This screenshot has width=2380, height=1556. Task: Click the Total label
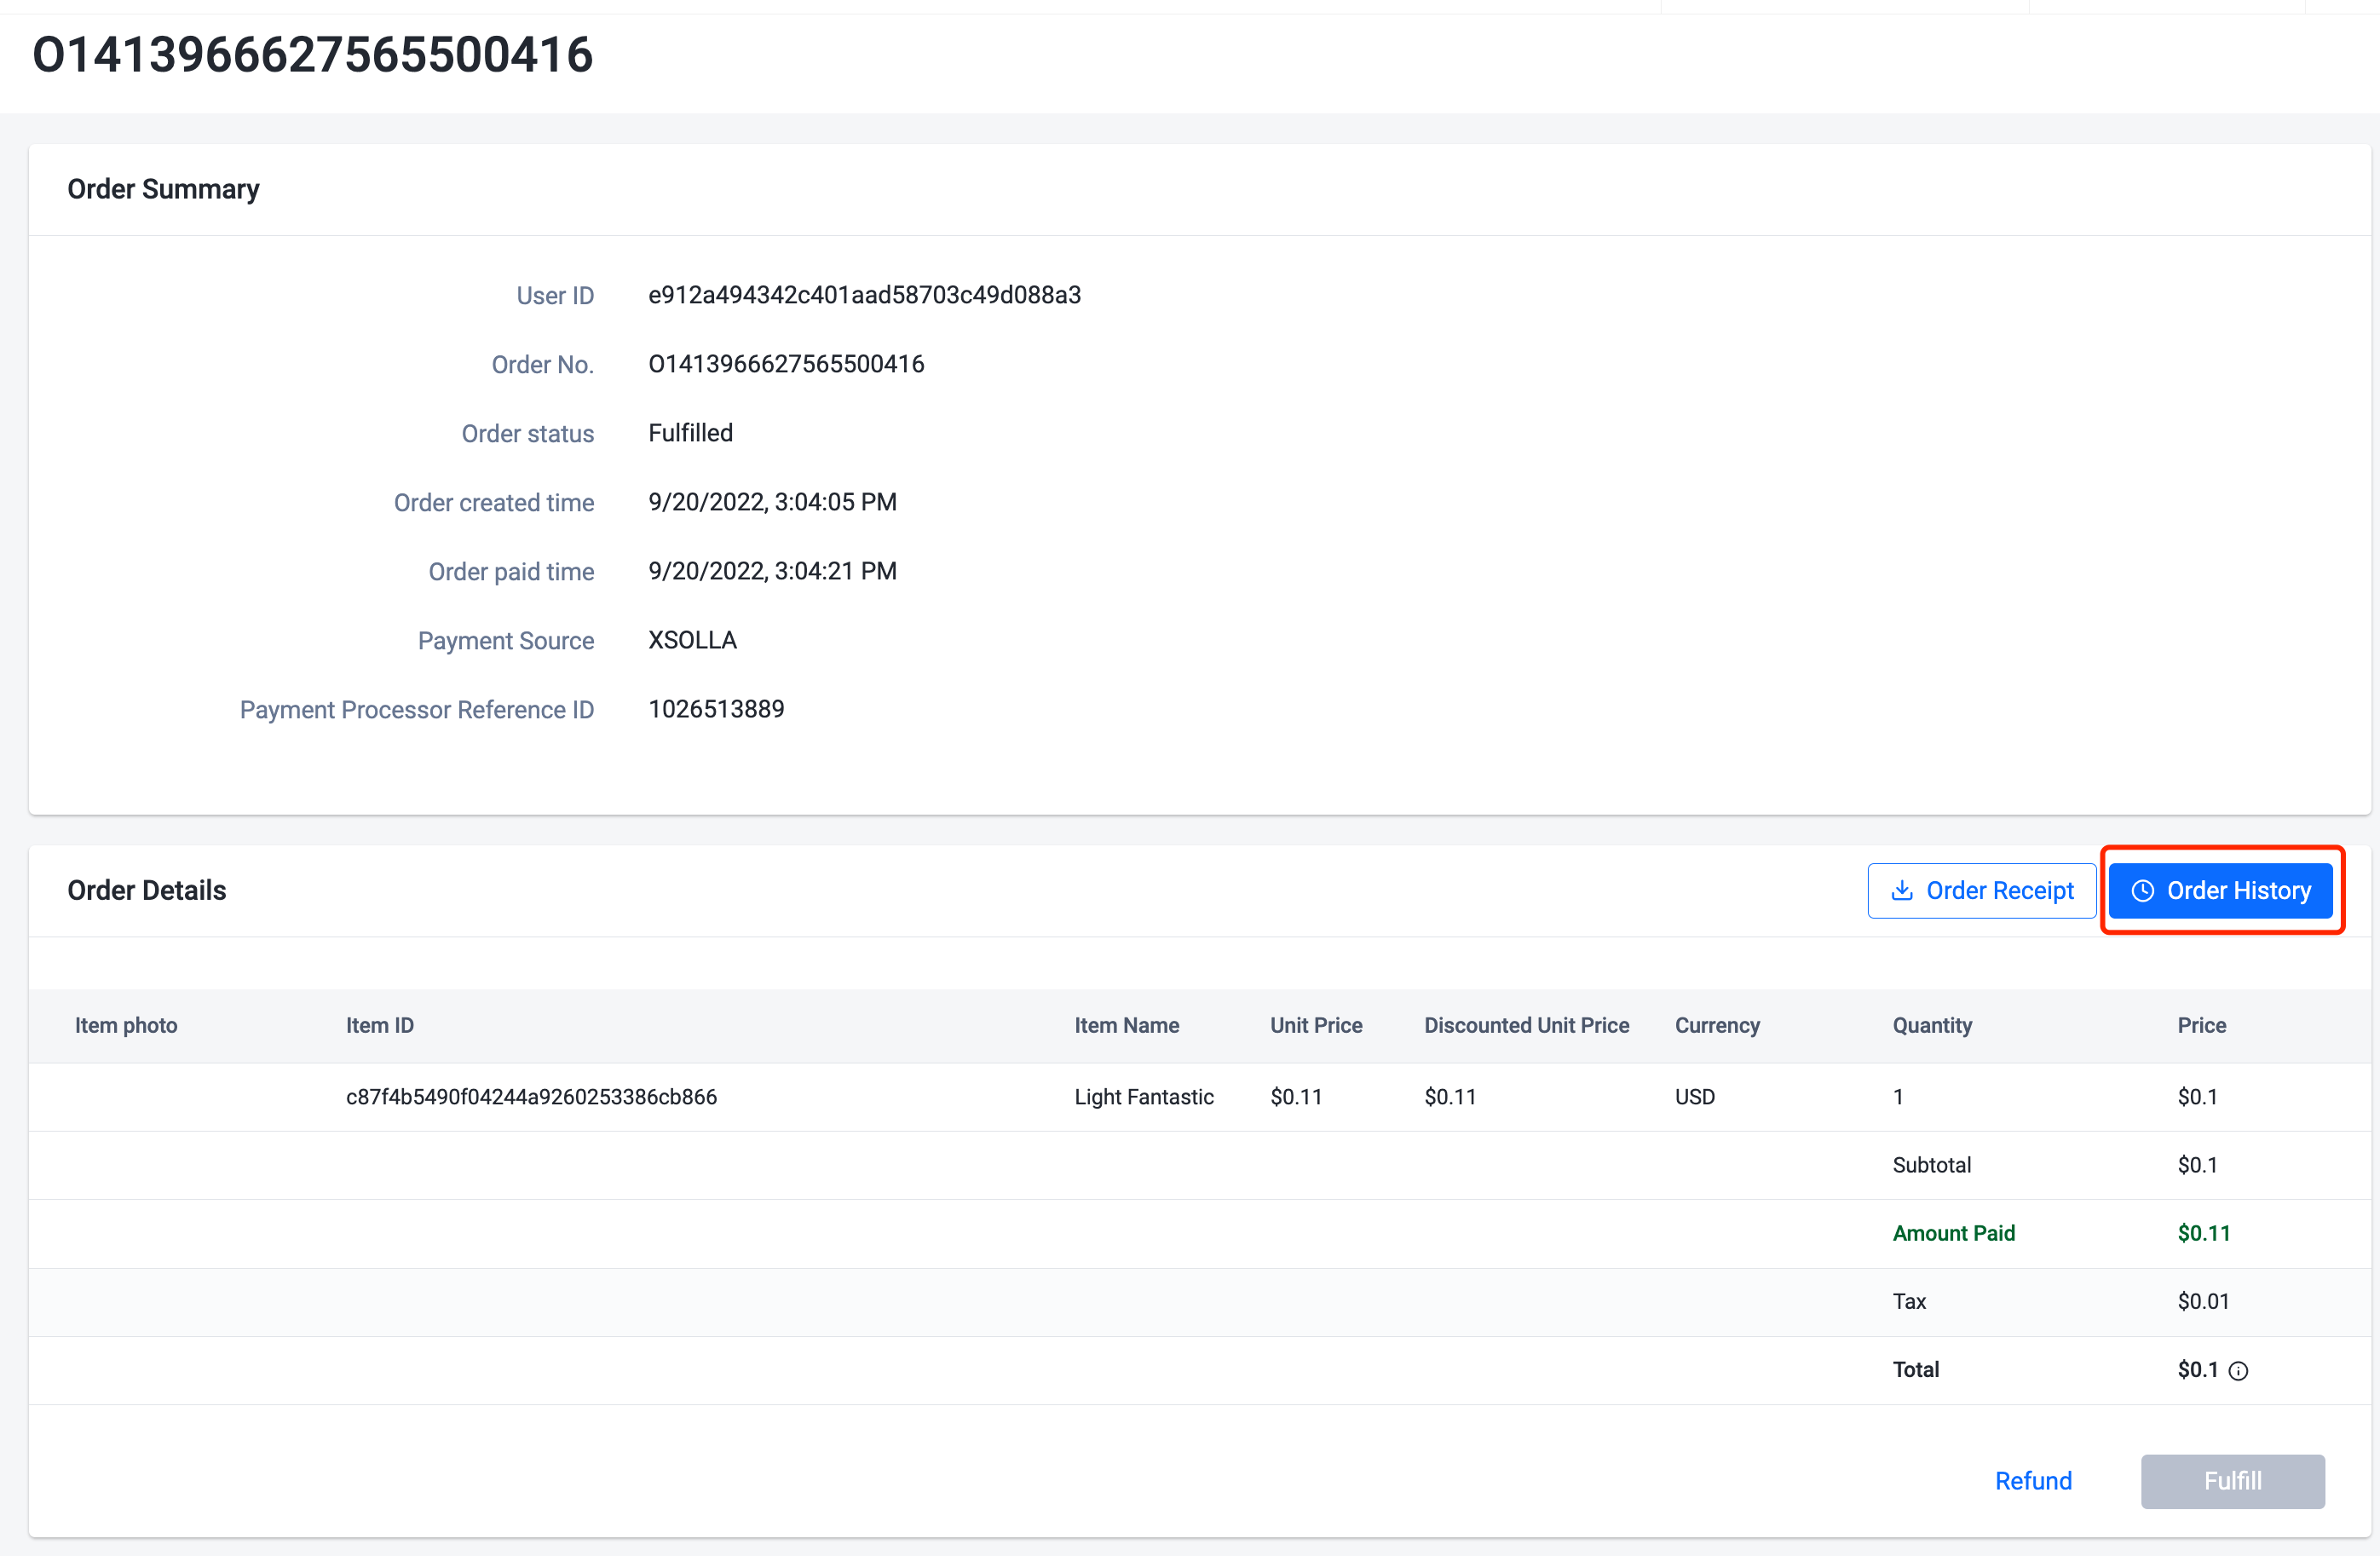tap(1915, 1369)
